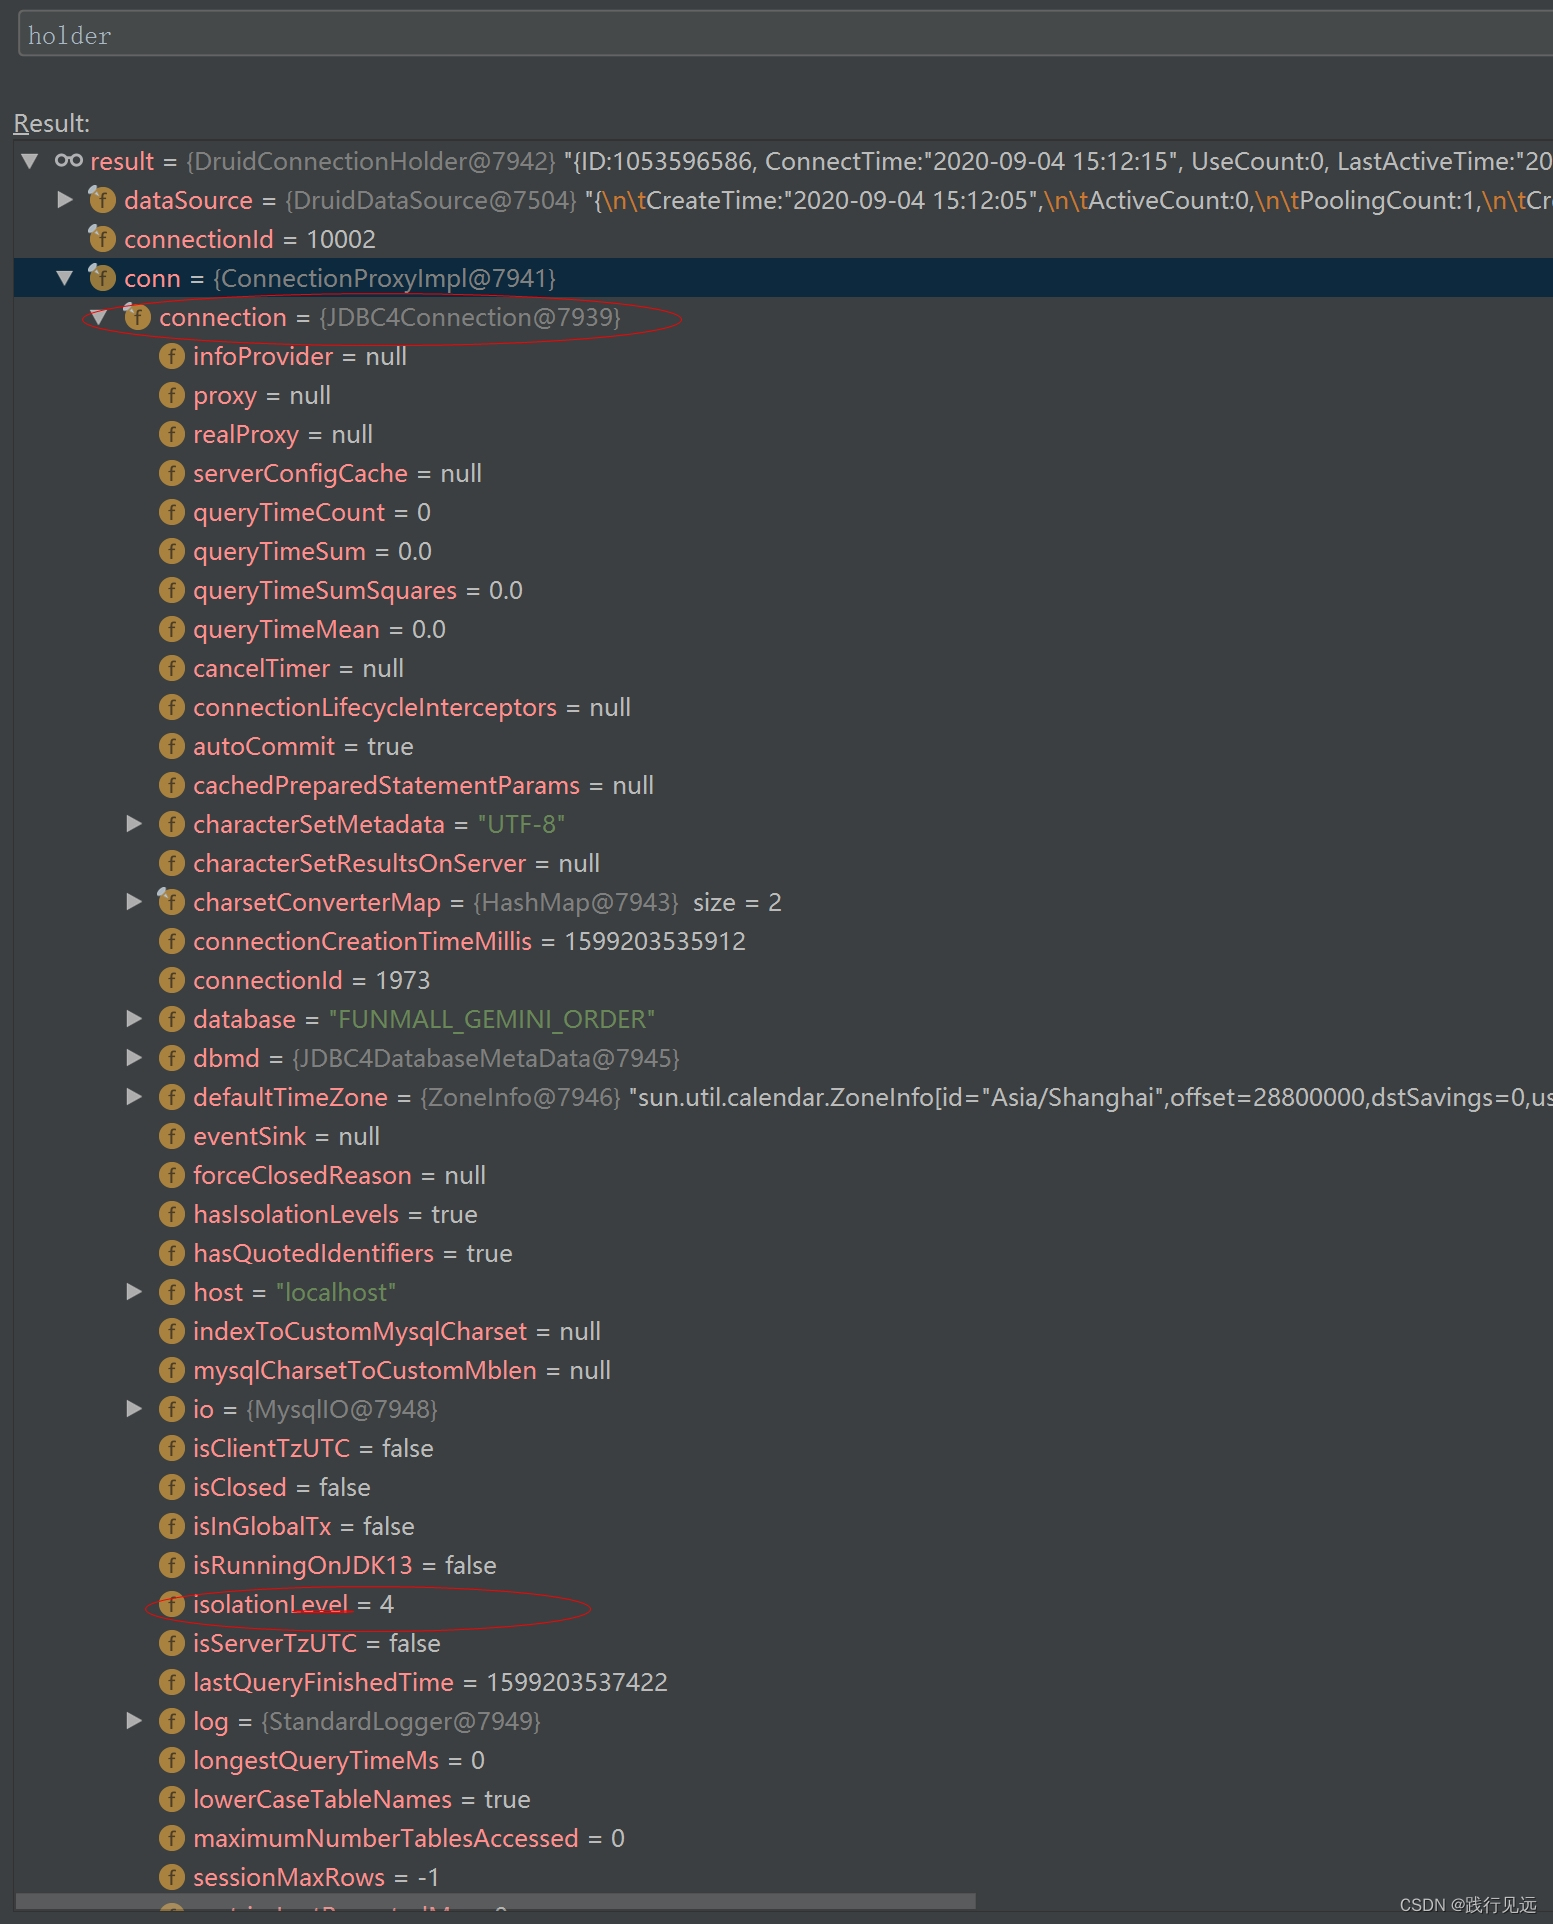This screenshot has width=1553, height=1924.
Task: Click the "UTF-8" value of characterSetMetadata
Action: pyautogui.click(x=521, y=824)
